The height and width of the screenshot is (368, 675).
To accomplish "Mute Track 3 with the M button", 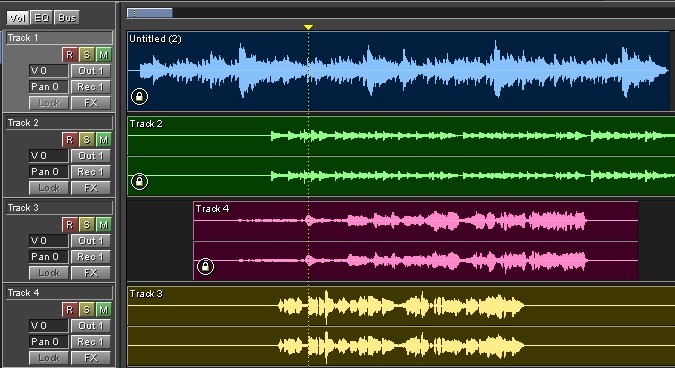I will (x=103, y=224).
